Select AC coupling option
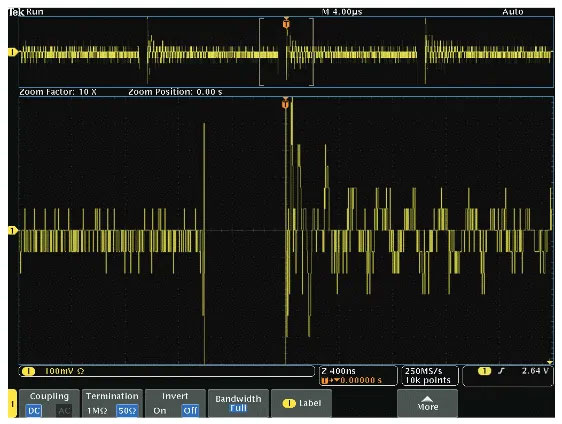562x424 pixels. (x=64, y=410)
